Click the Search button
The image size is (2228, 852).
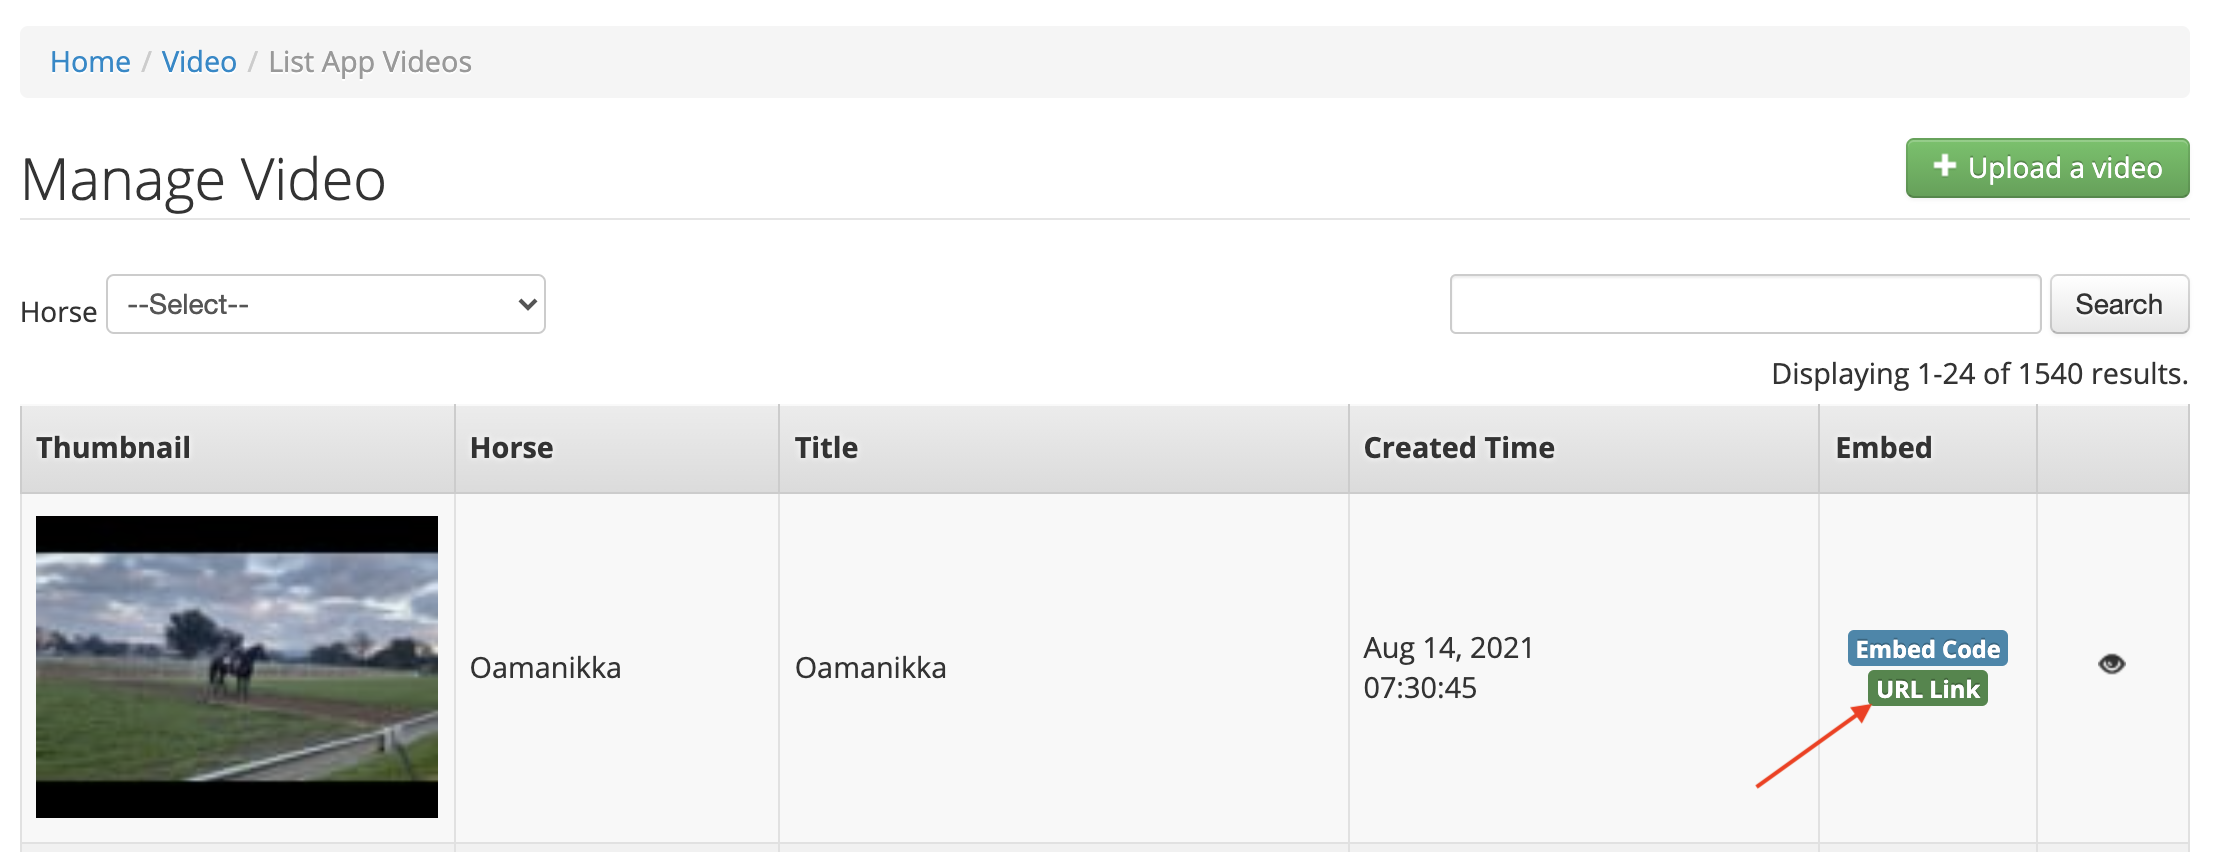(x=2118, y=304)
